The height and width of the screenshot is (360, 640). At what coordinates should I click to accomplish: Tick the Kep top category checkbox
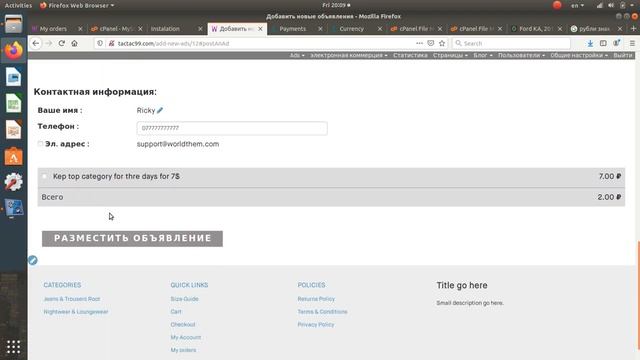tap(44, 176)
